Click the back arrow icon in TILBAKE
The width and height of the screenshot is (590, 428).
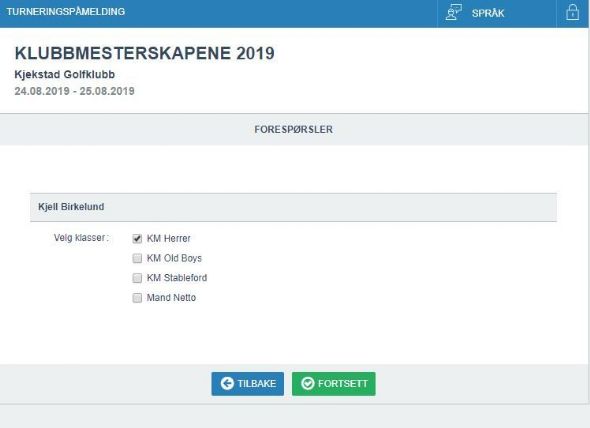(227, 383)
